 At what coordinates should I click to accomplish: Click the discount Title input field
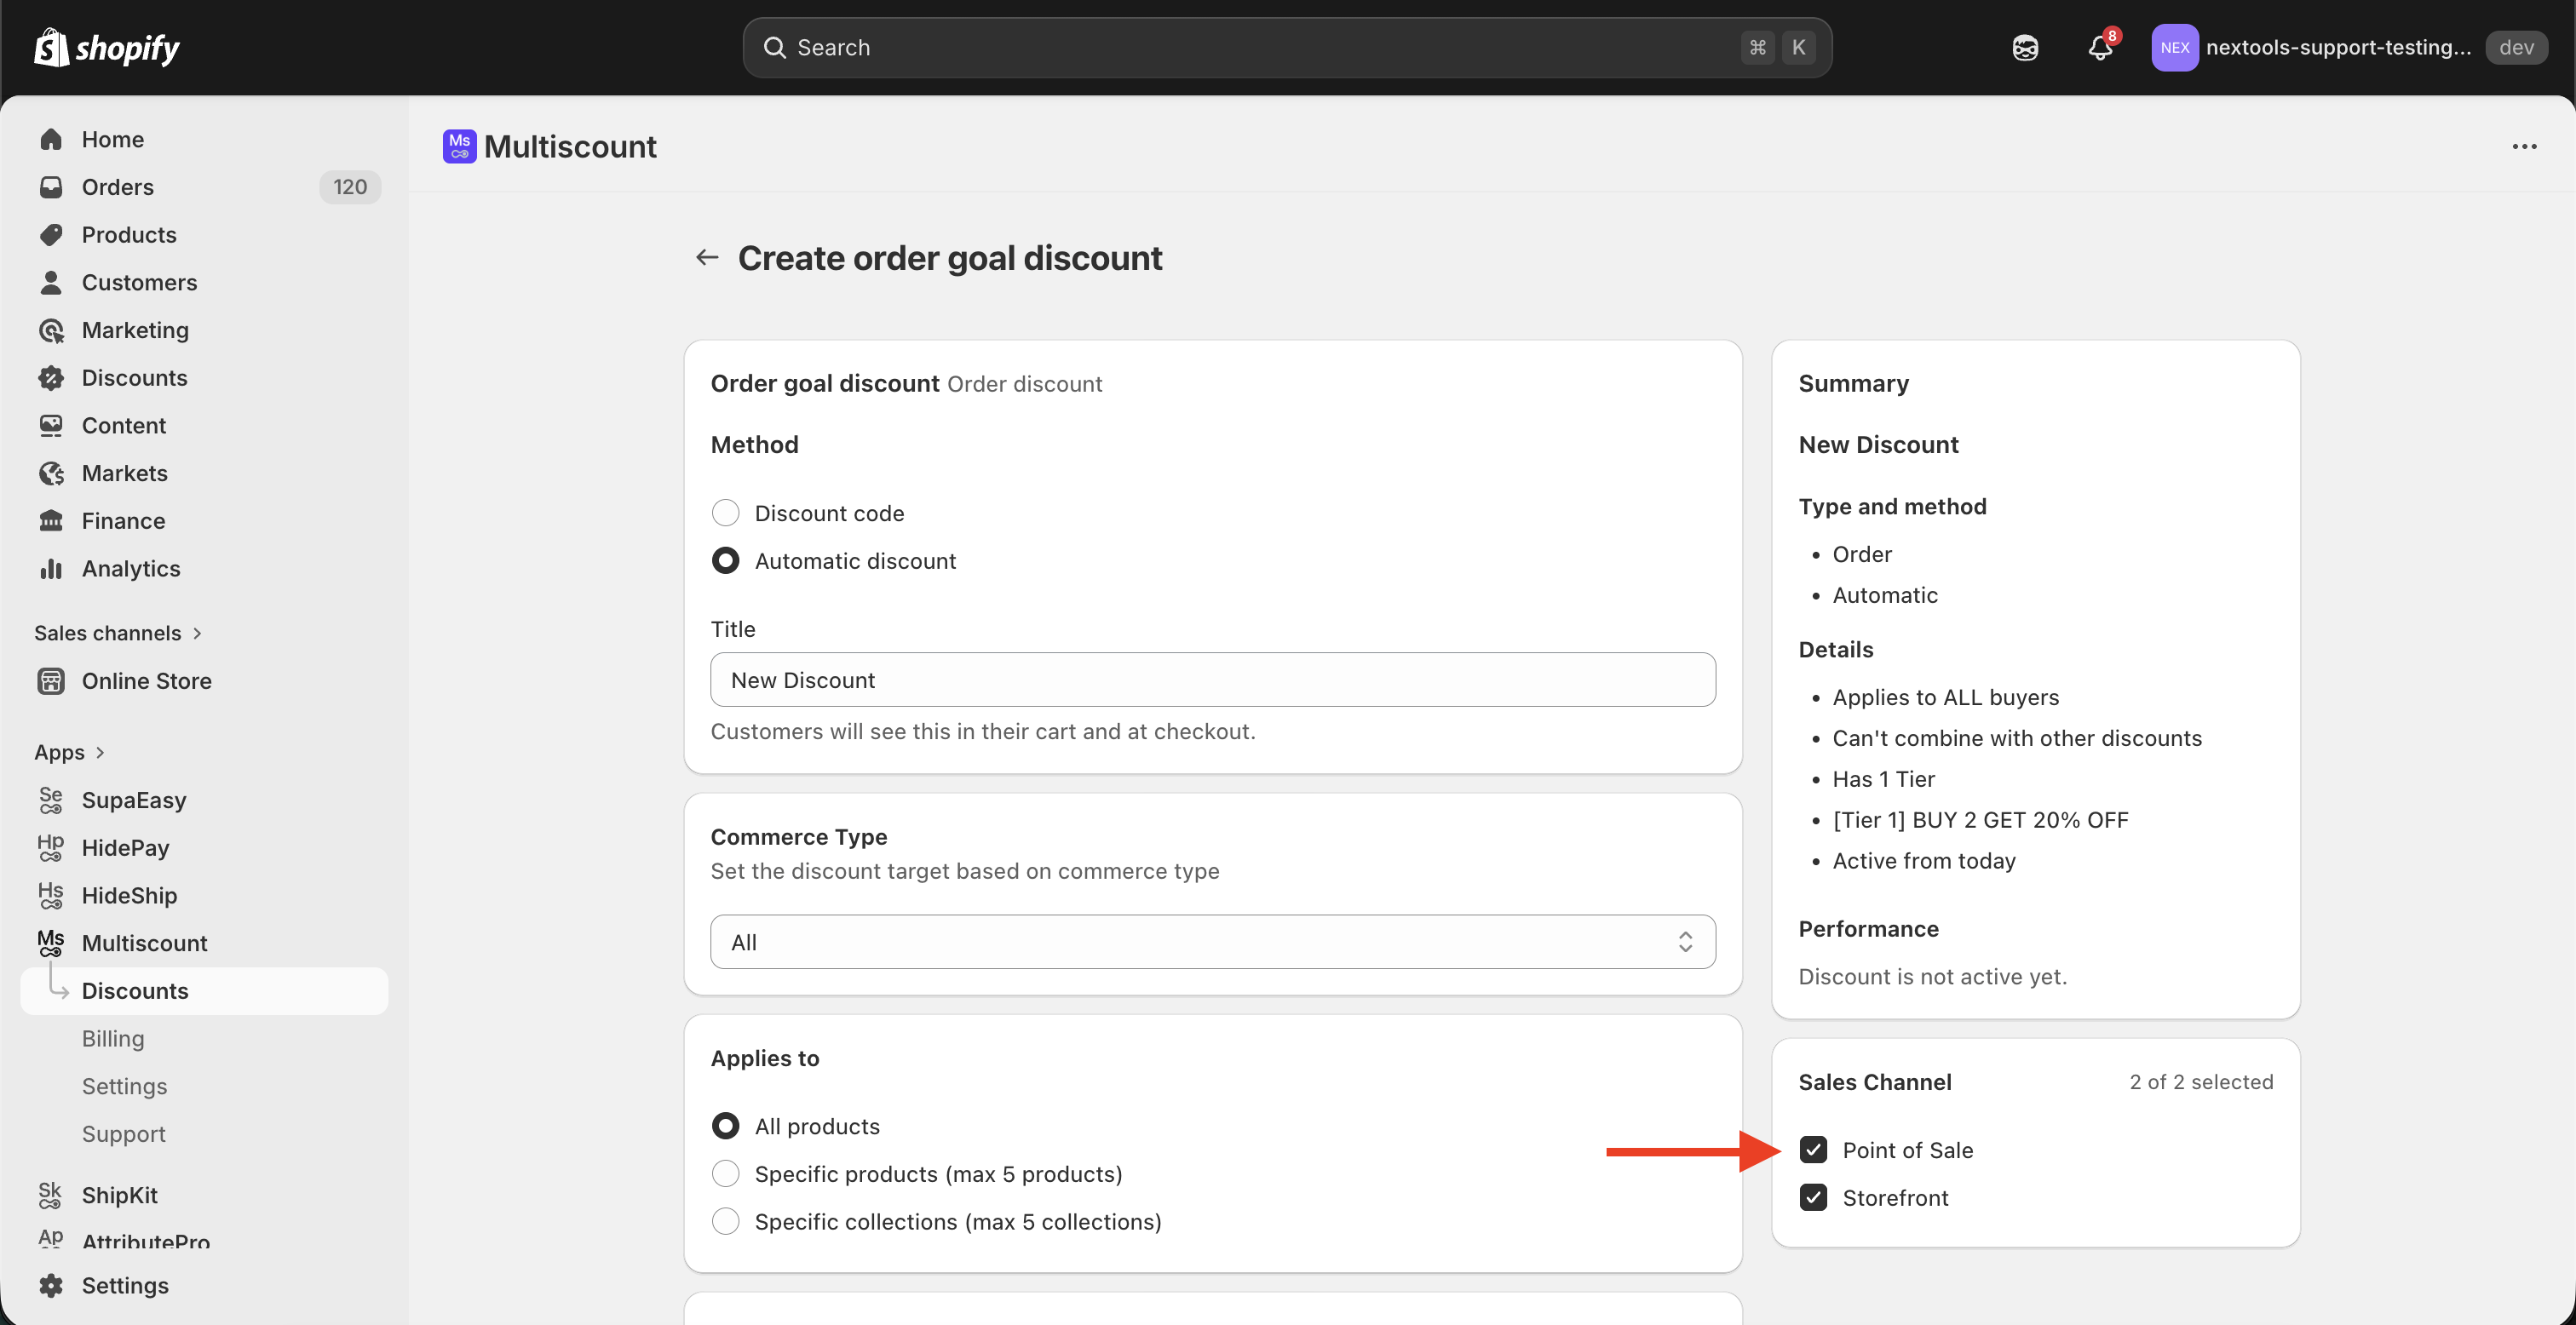click(1212, 680)
